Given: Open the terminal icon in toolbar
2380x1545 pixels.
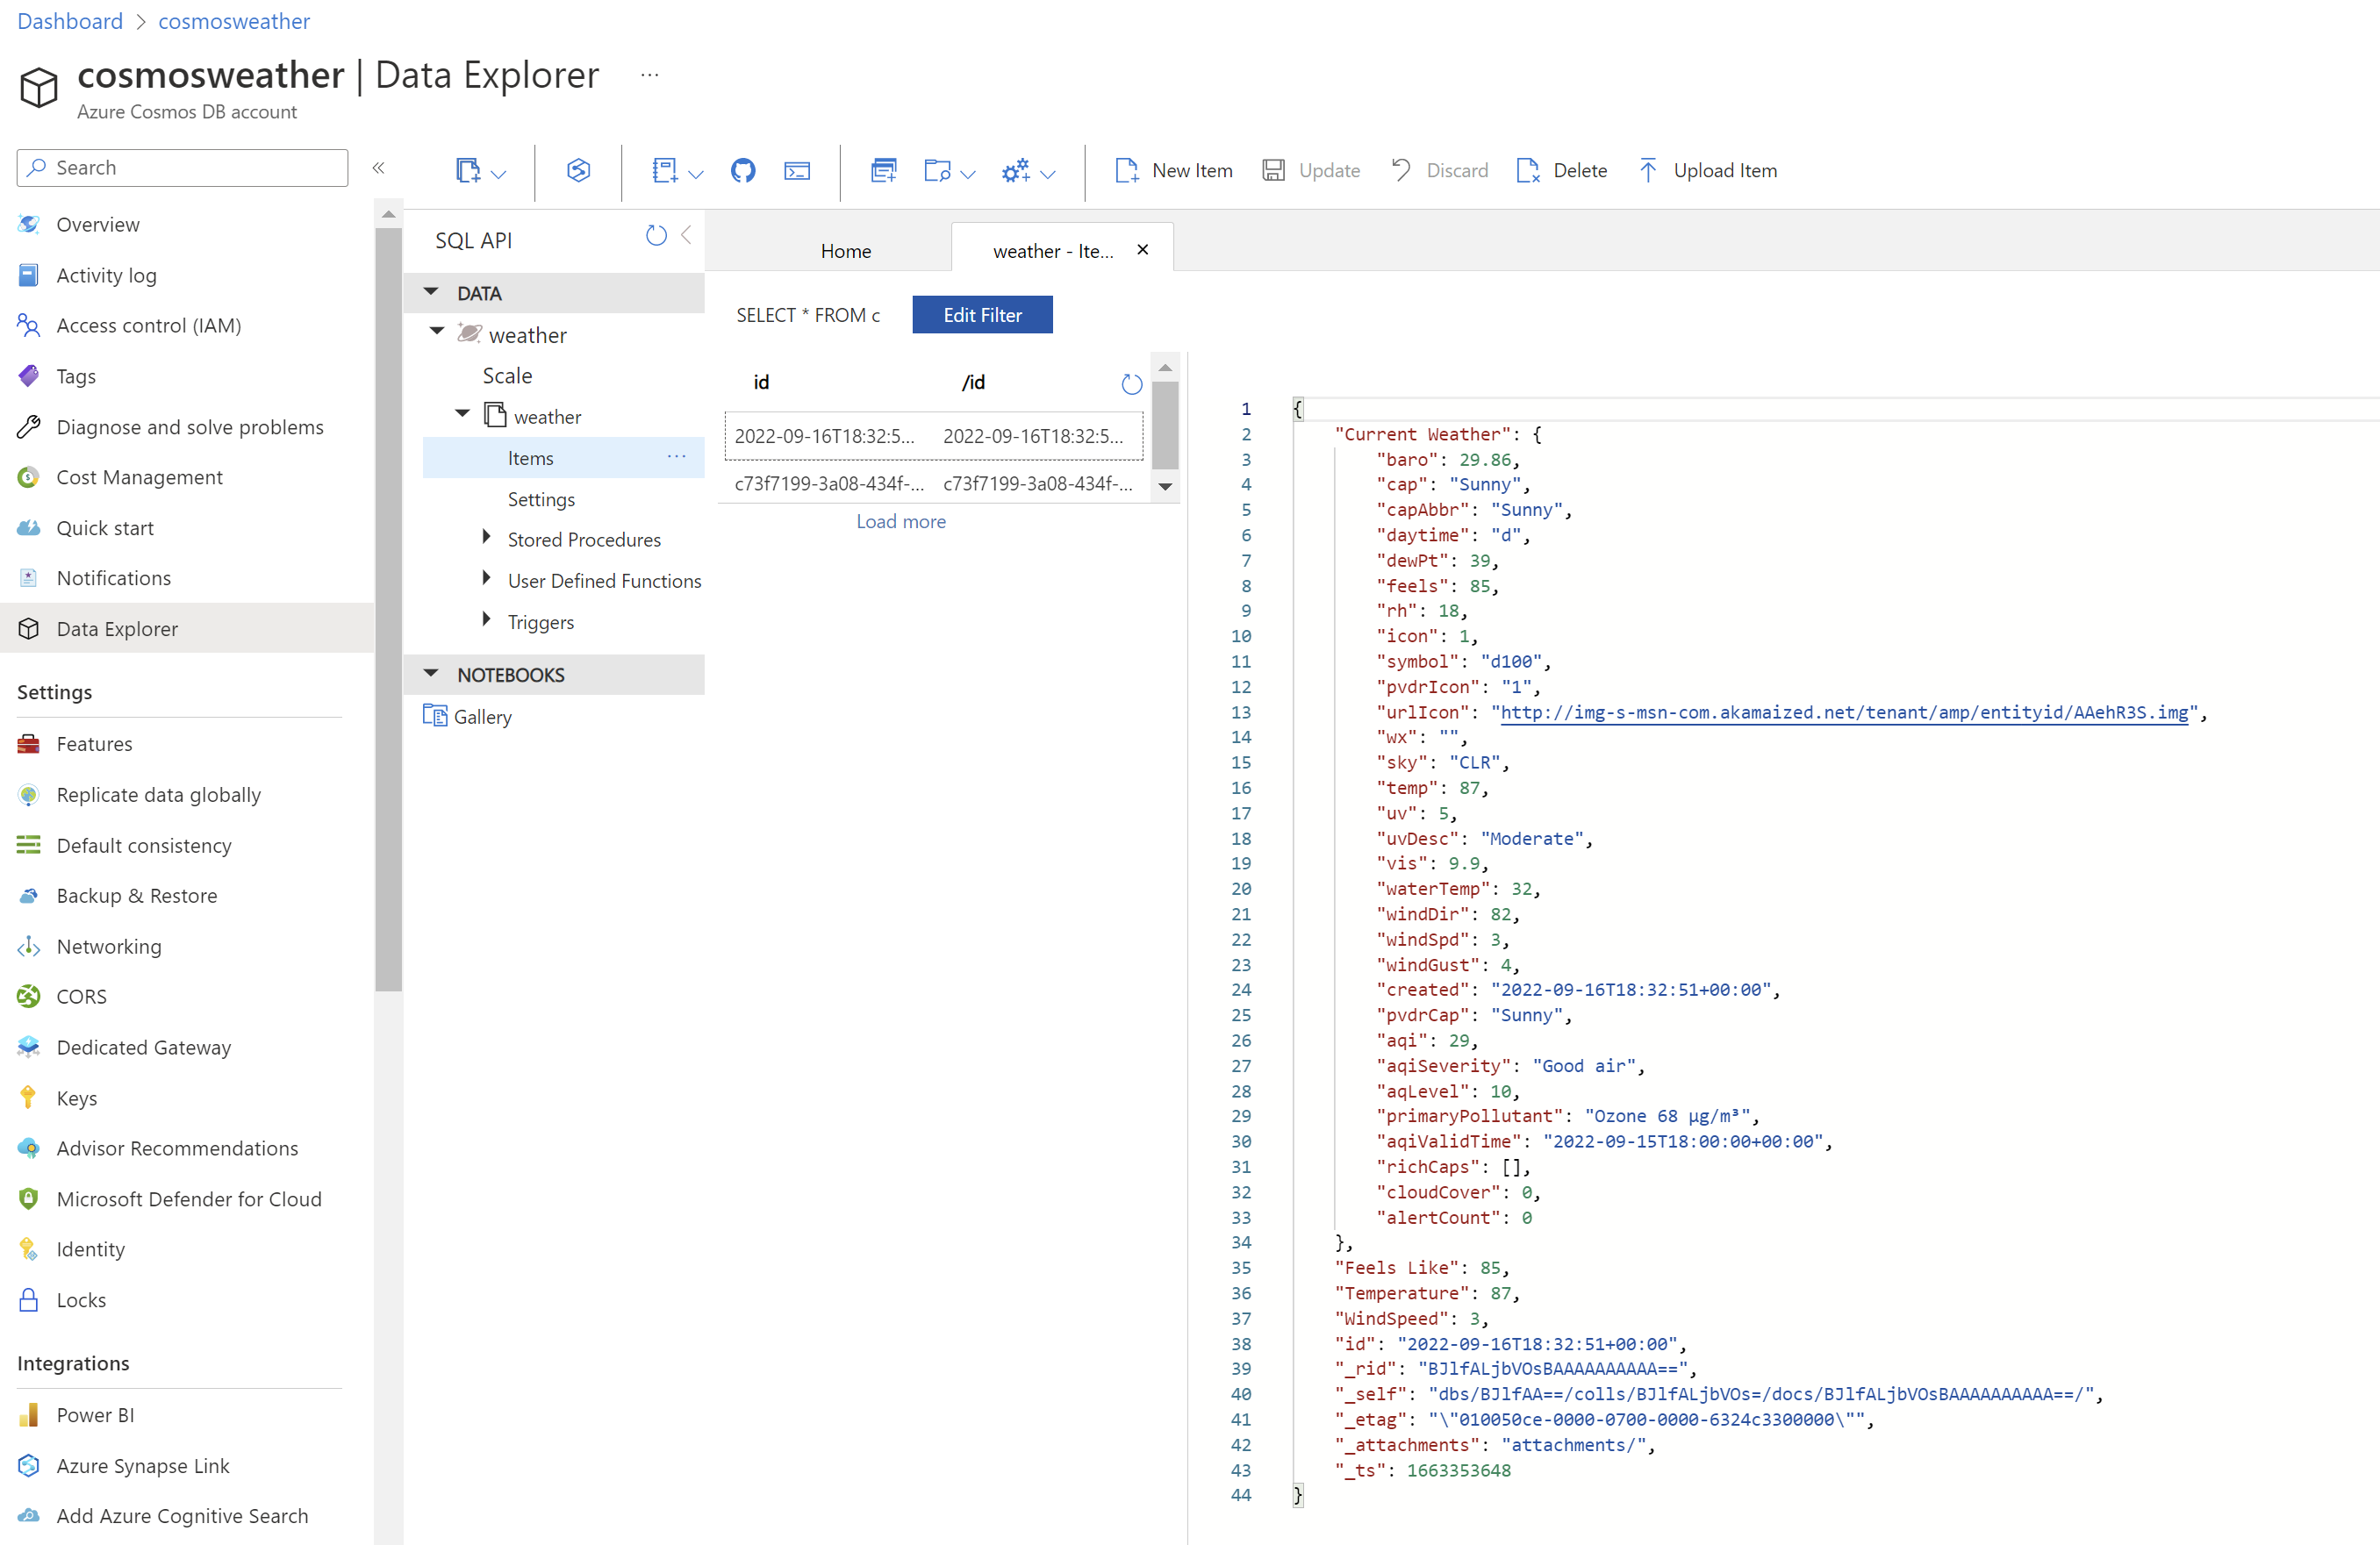Looking at the screenshot, I should coord(797,171).
